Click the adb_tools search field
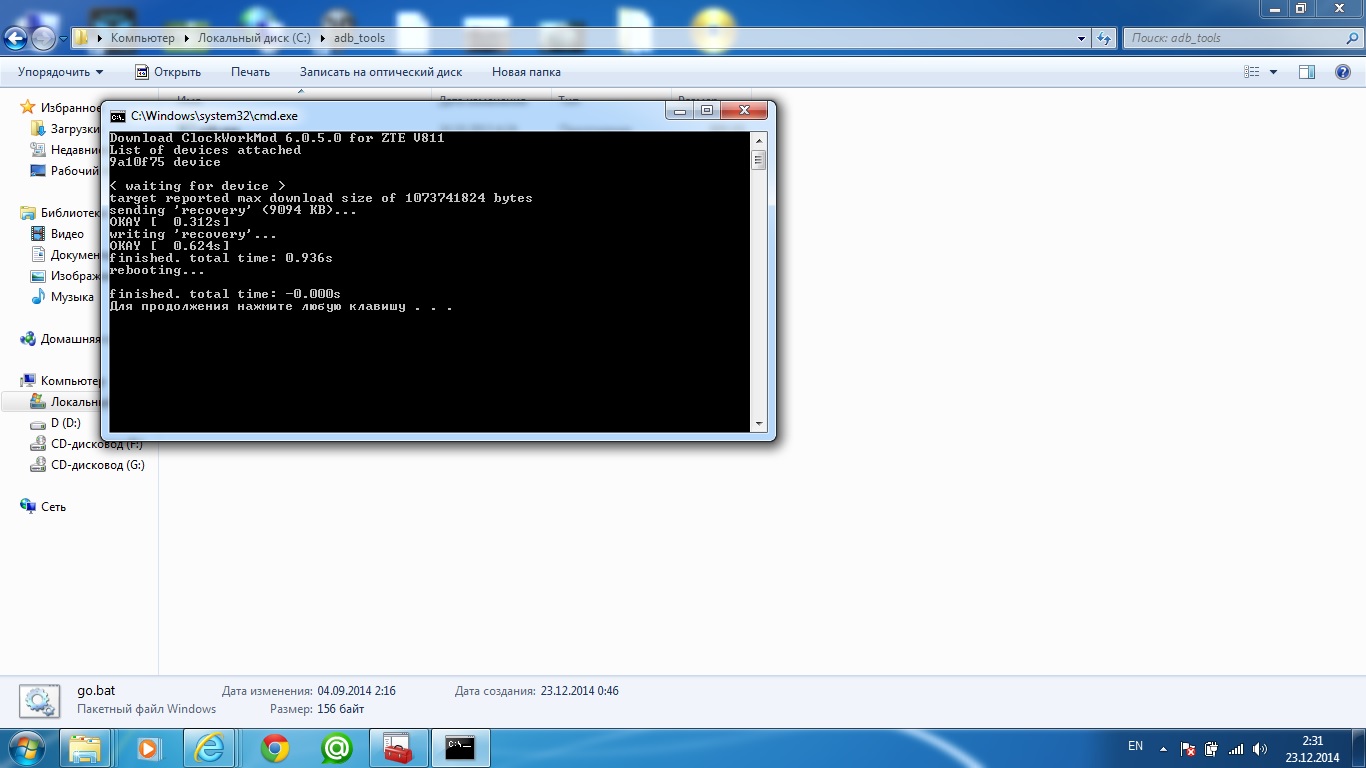The width and height of the screenshot is (1366, 768). [1230, 39]
